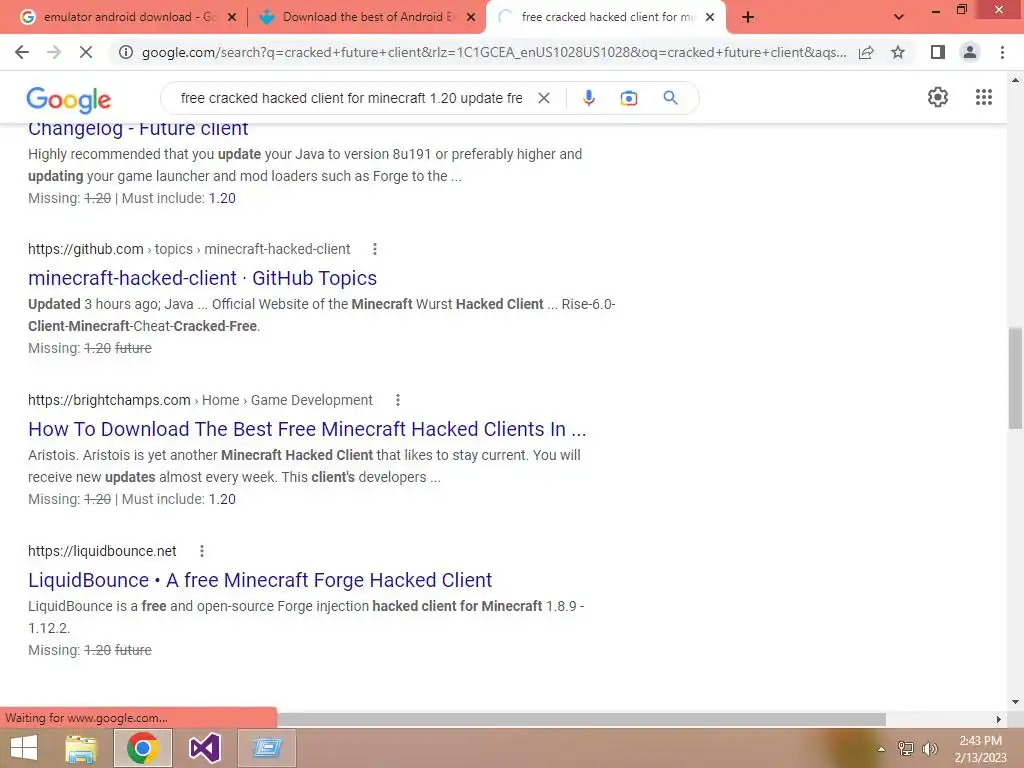Image resolution: width=1024 pixels, height=768 pixels.
Task: Open more options for liquidbounce.net result
Action: pyautogui.click(x=202, y=551)
